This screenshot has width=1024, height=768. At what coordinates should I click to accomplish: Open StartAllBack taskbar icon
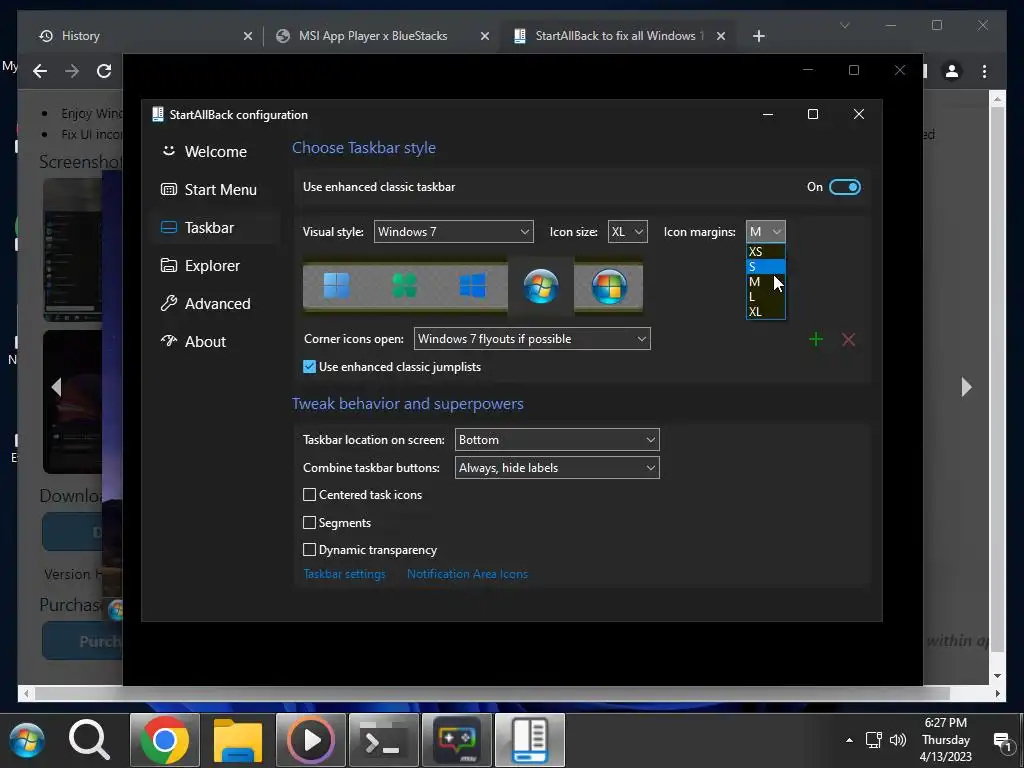(530, 741)
